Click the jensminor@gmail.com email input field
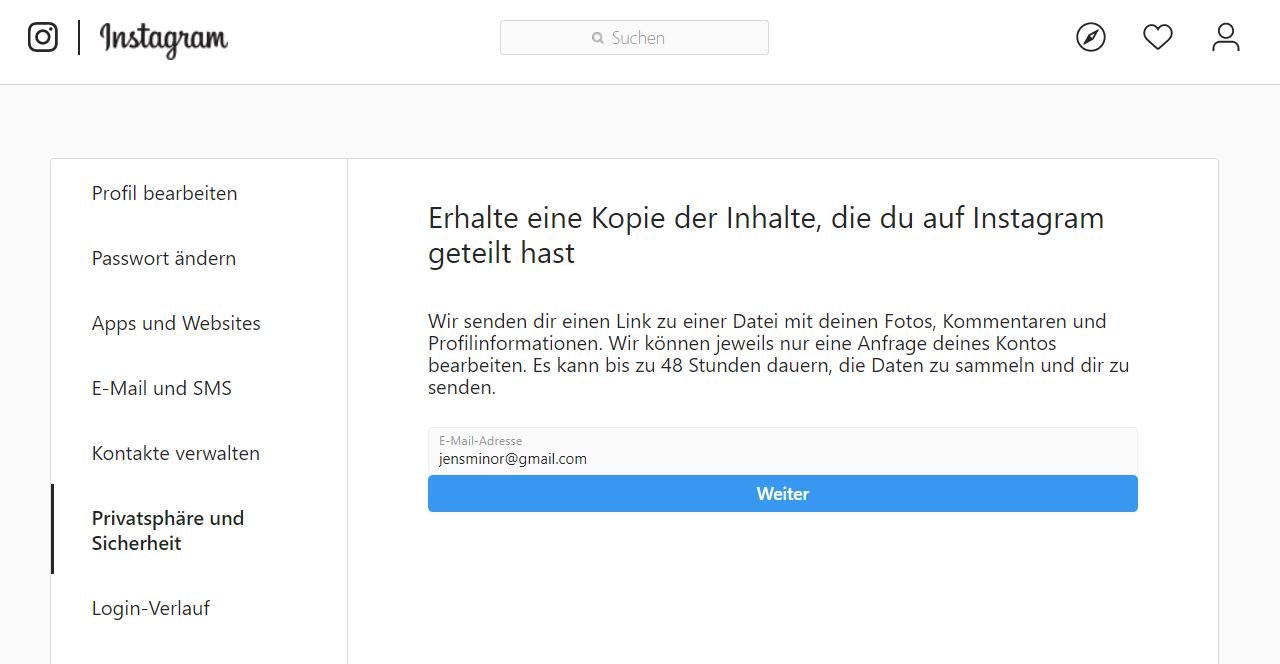 [782, 459]
